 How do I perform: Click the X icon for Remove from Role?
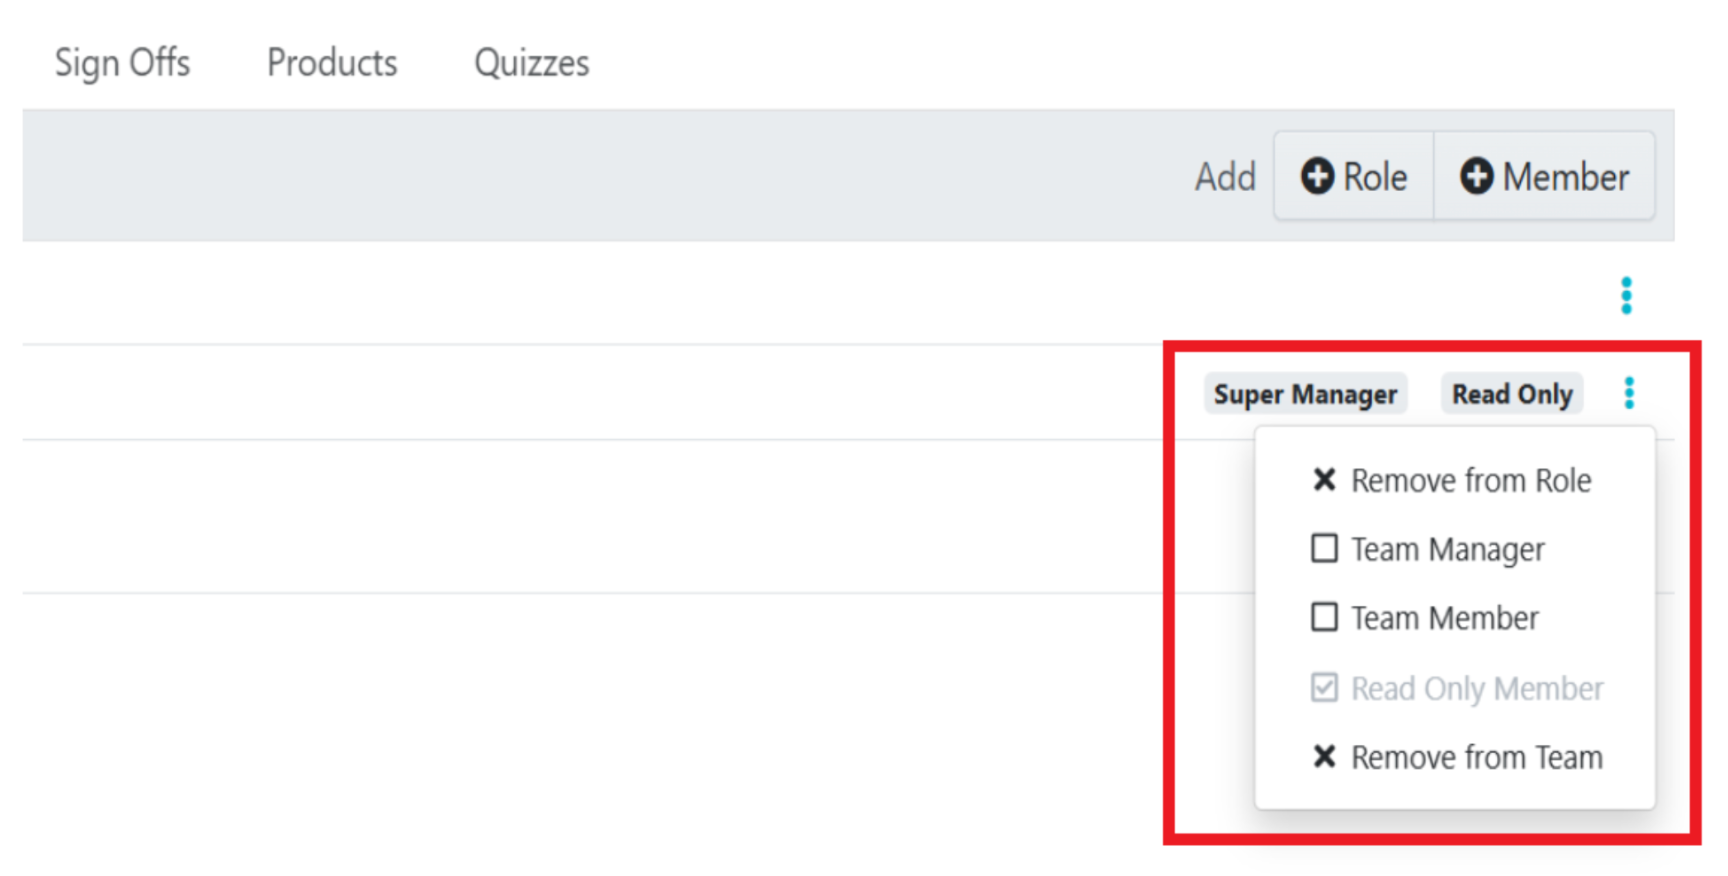coord(1324,480)
